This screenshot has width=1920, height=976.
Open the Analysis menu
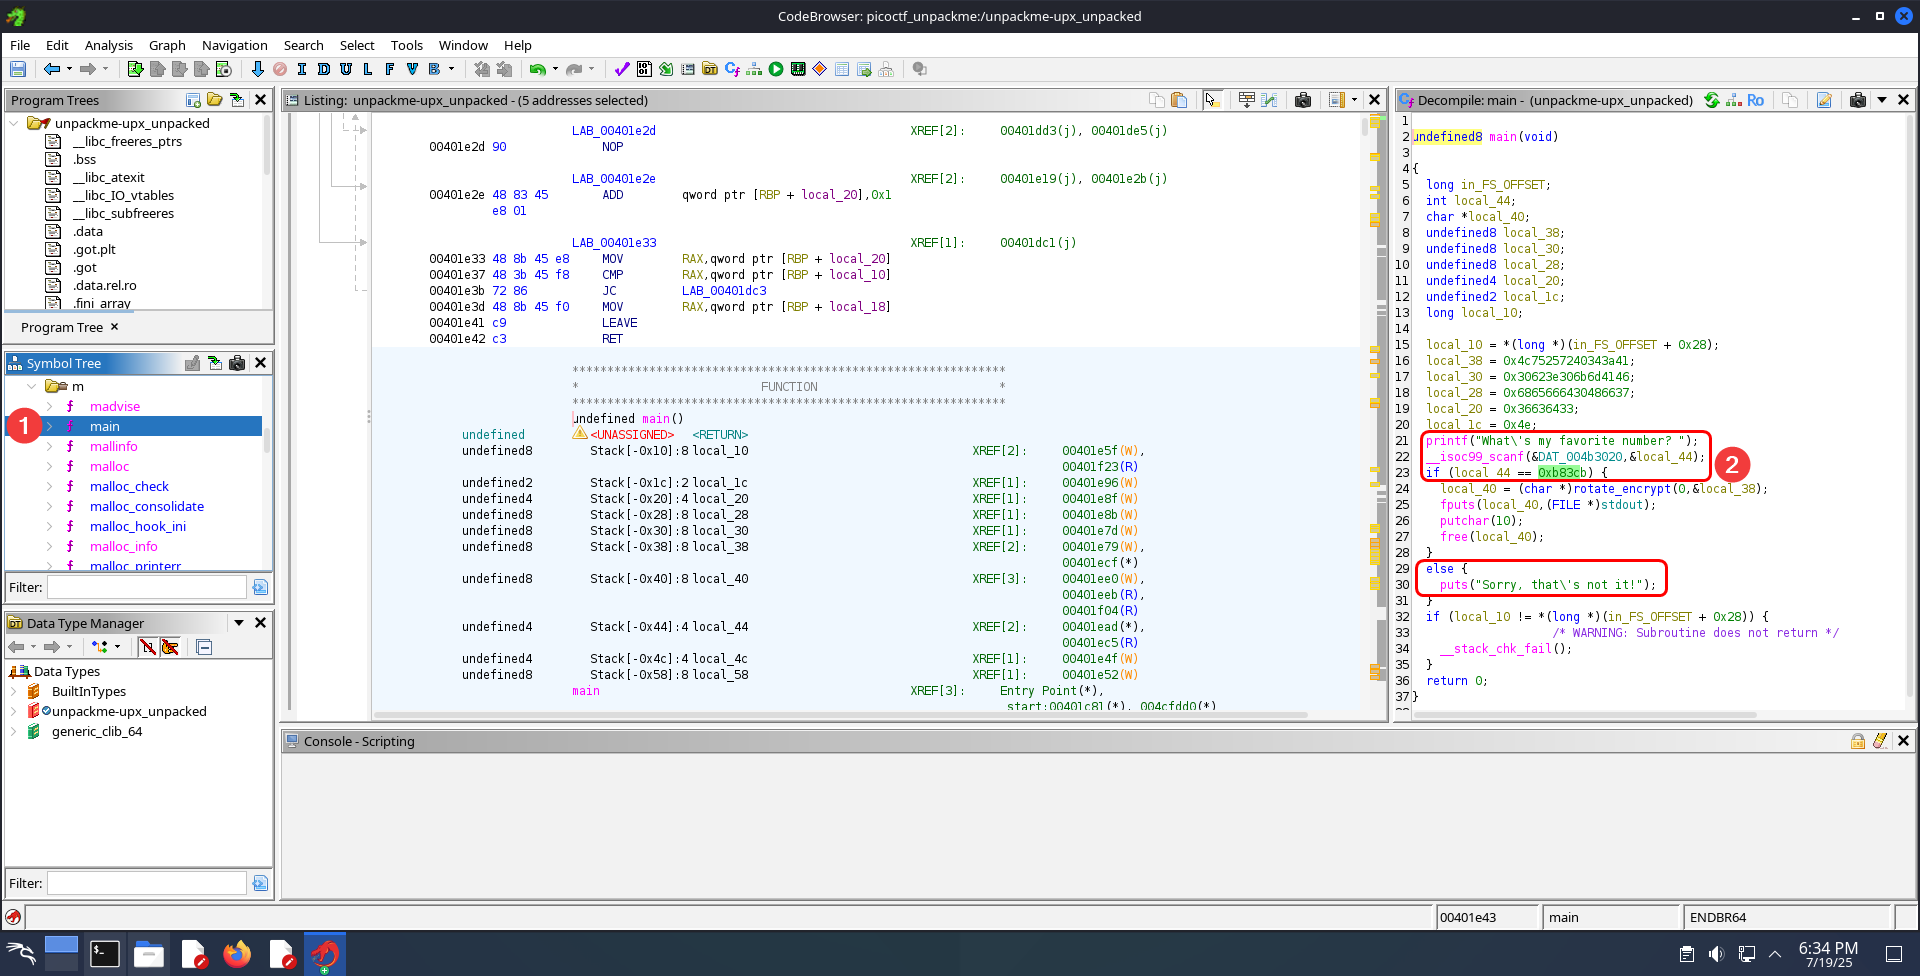pos(108,45)
